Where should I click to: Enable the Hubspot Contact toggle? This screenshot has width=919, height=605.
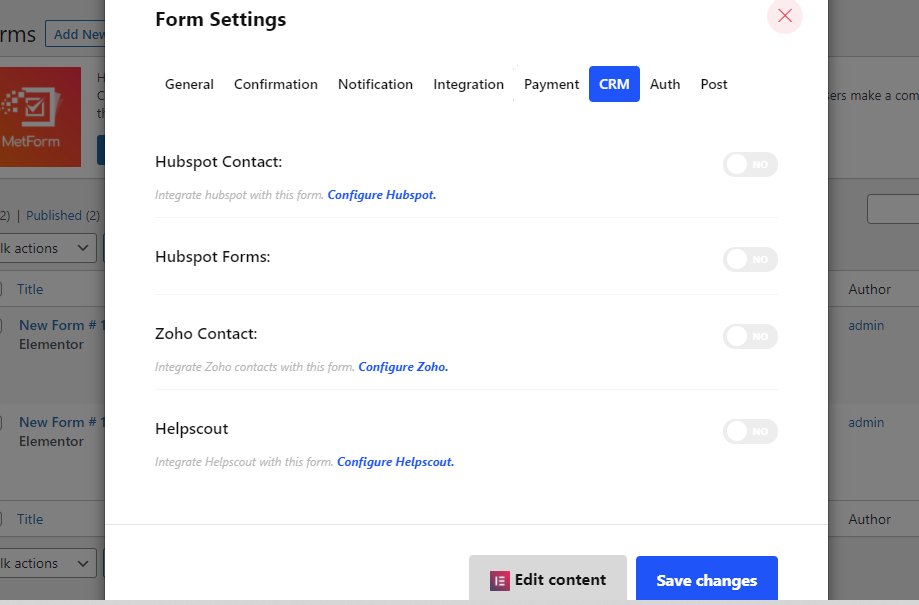click(x=750, y=165)
